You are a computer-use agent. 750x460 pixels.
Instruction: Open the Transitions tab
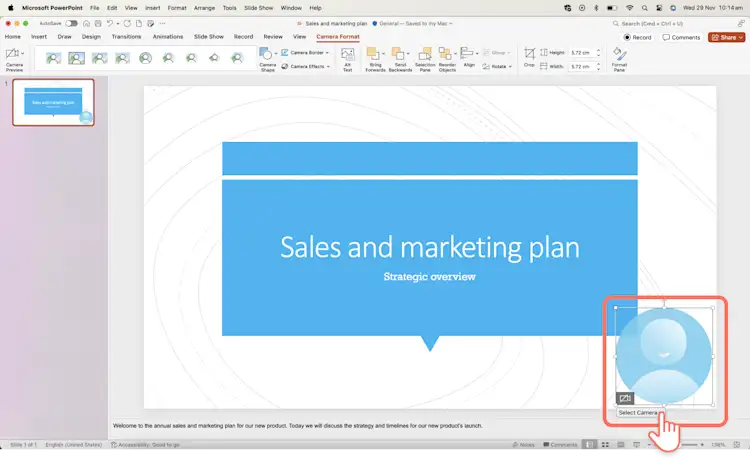[126, 37]
